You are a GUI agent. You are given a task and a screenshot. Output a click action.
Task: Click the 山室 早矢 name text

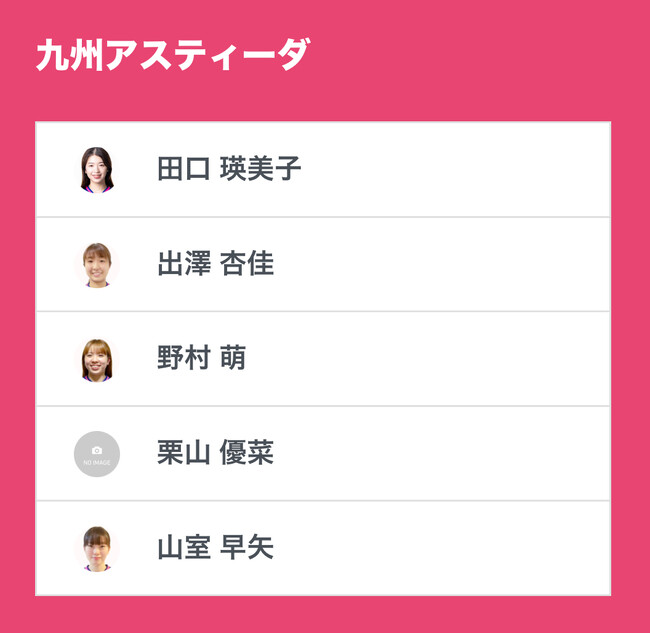tap(215, 548)
